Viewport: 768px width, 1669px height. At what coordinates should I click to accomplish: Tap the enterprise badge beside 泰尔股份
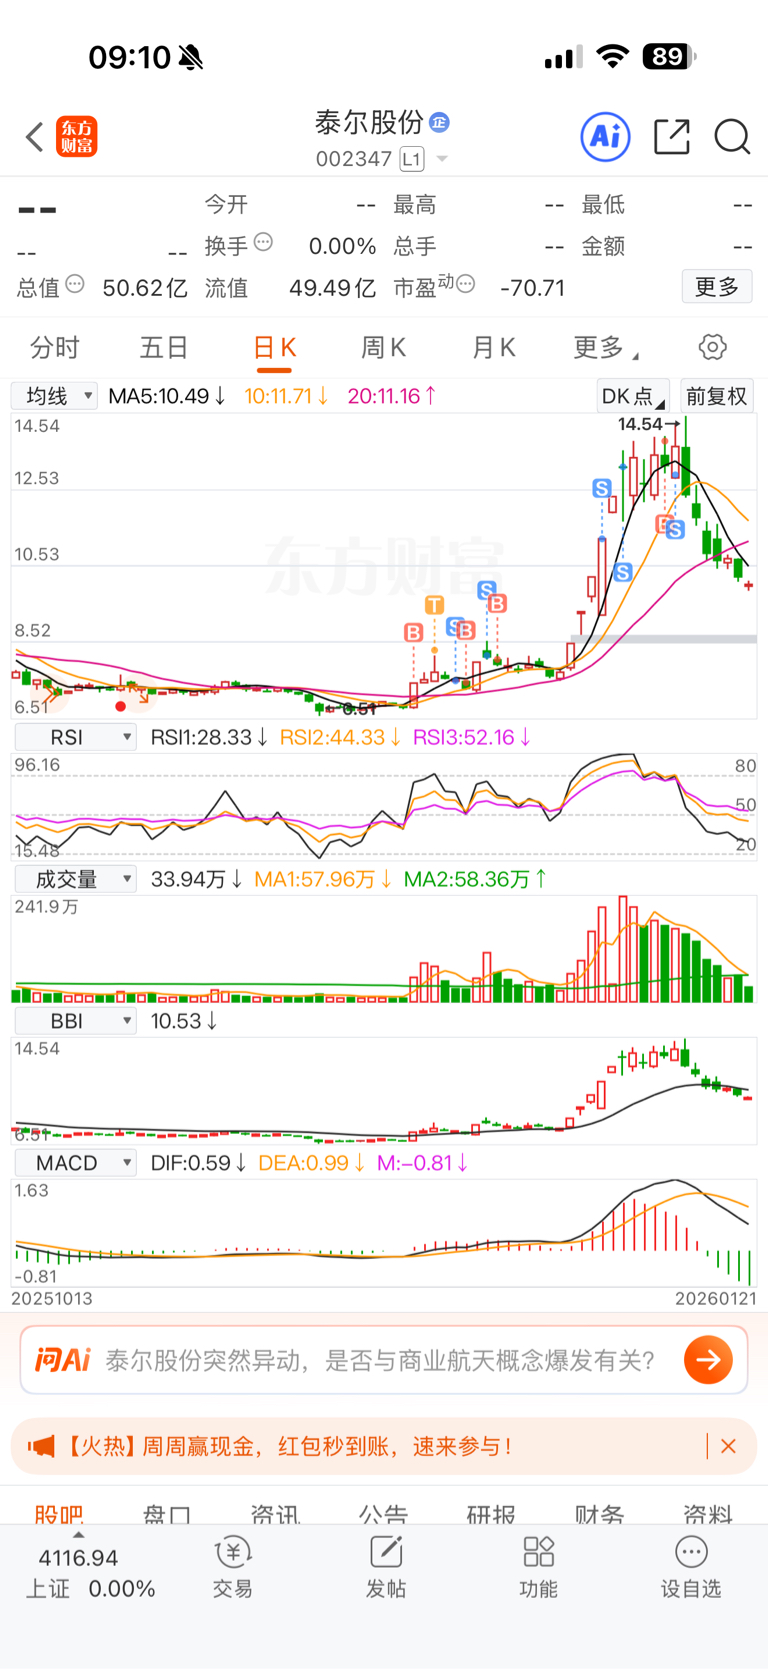pos(439,123)
